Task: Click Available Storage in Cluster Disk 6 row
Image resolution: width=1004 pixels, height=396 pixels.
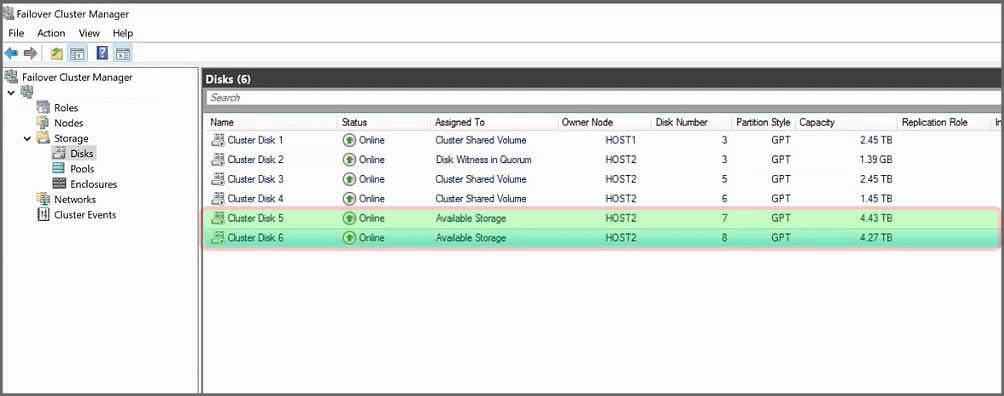Action: [471, 238]
